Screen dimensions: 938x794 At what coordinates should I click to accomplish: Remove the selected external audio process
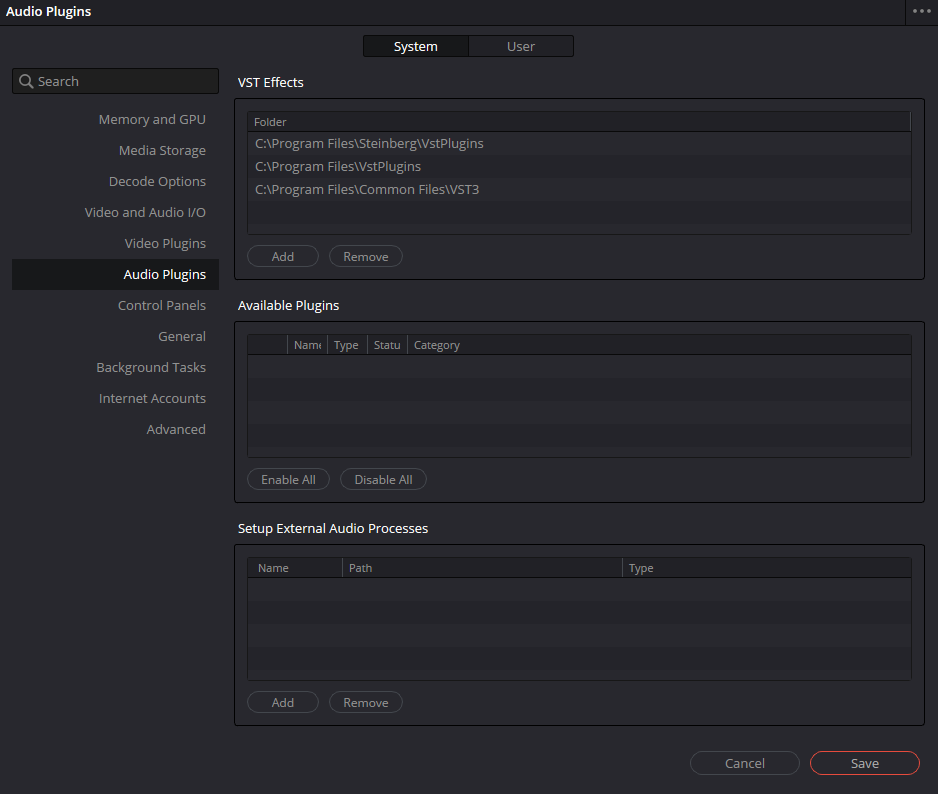click(366, 703)
